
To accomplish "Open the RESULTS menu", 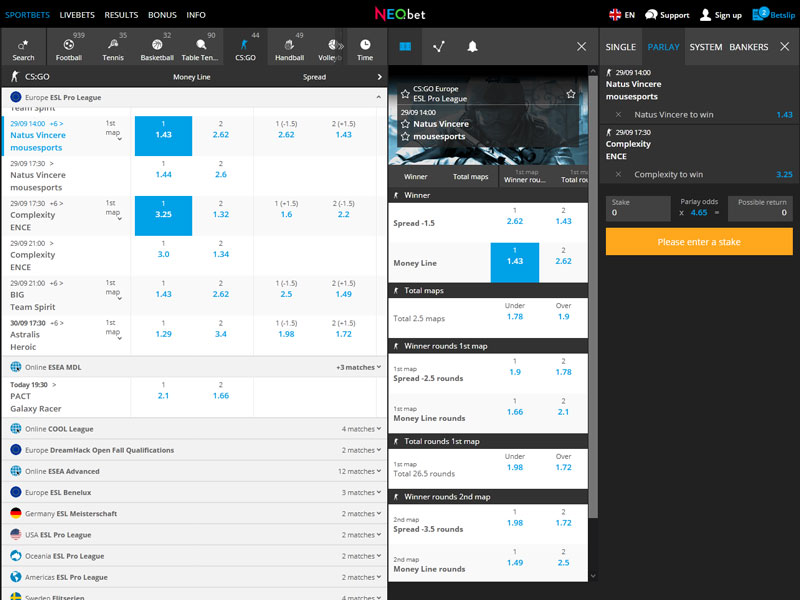I will 121,15.
